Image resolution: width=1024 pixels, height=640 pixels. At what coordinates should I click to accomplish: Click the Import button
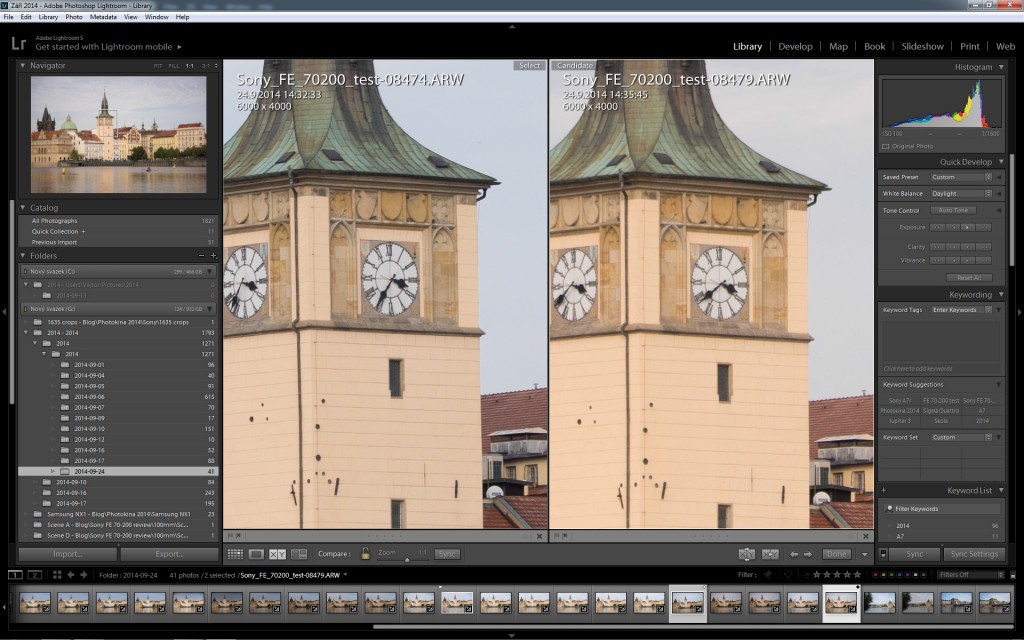tap(68, 554)
